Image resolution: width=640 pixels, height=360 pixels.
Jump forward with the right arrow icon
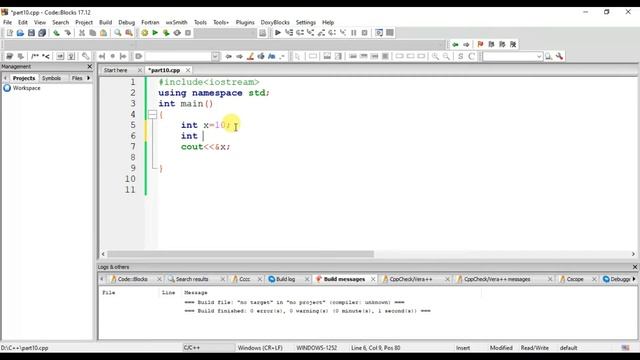pos(466,44)
